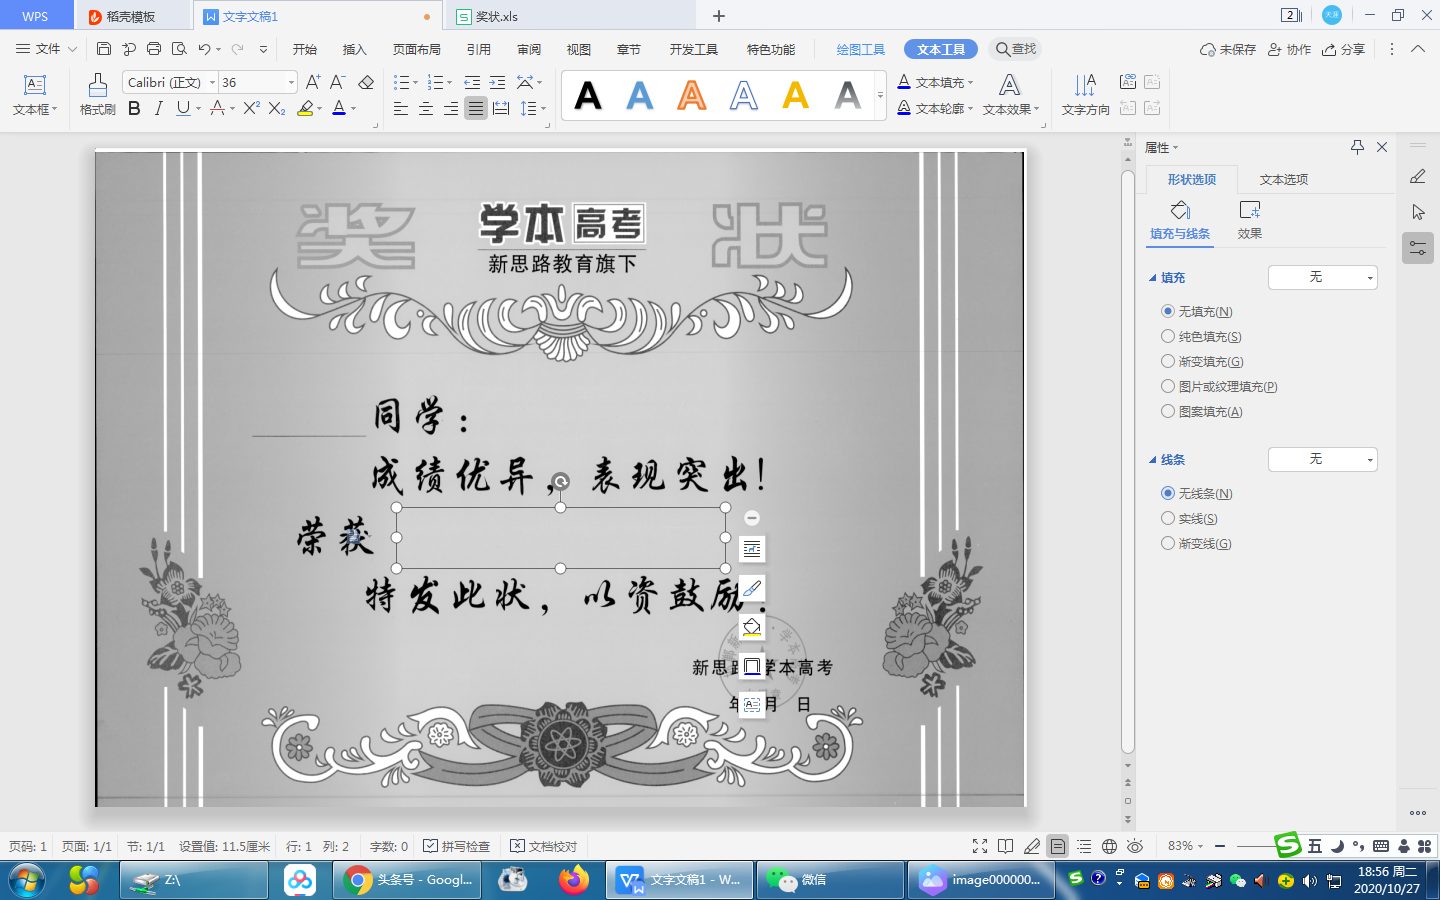
Task: Open the font size 36 dropdown
Action: click(x=291, y=82)
